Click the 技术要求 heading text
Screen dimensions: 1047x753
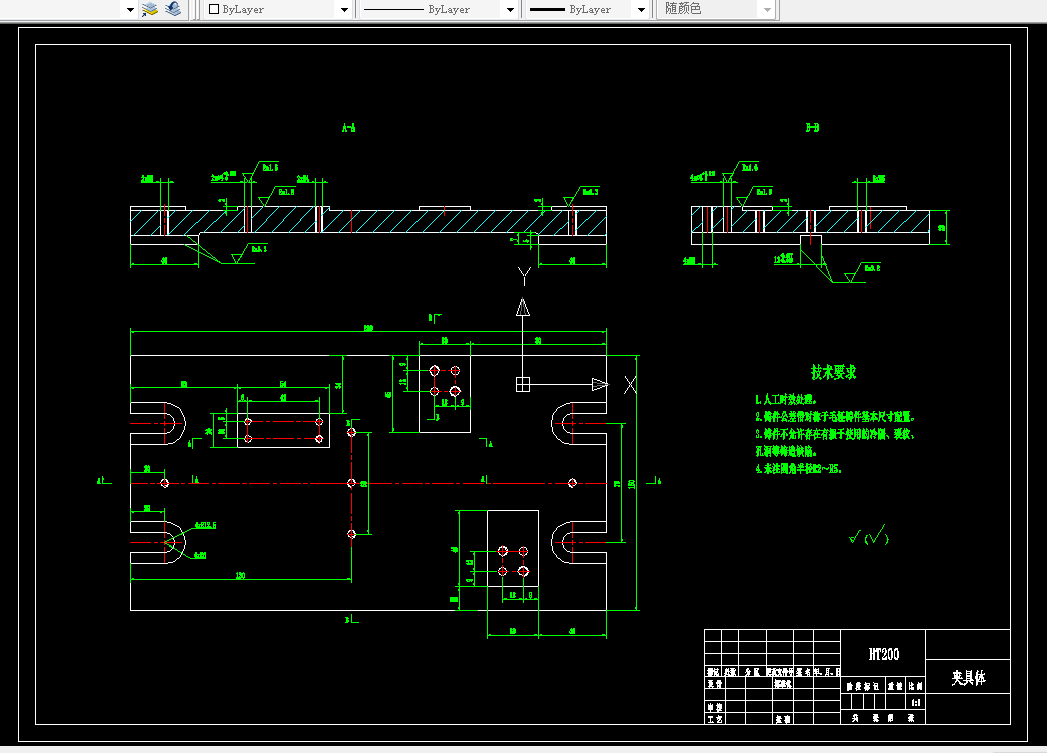(x=833, y=372)
